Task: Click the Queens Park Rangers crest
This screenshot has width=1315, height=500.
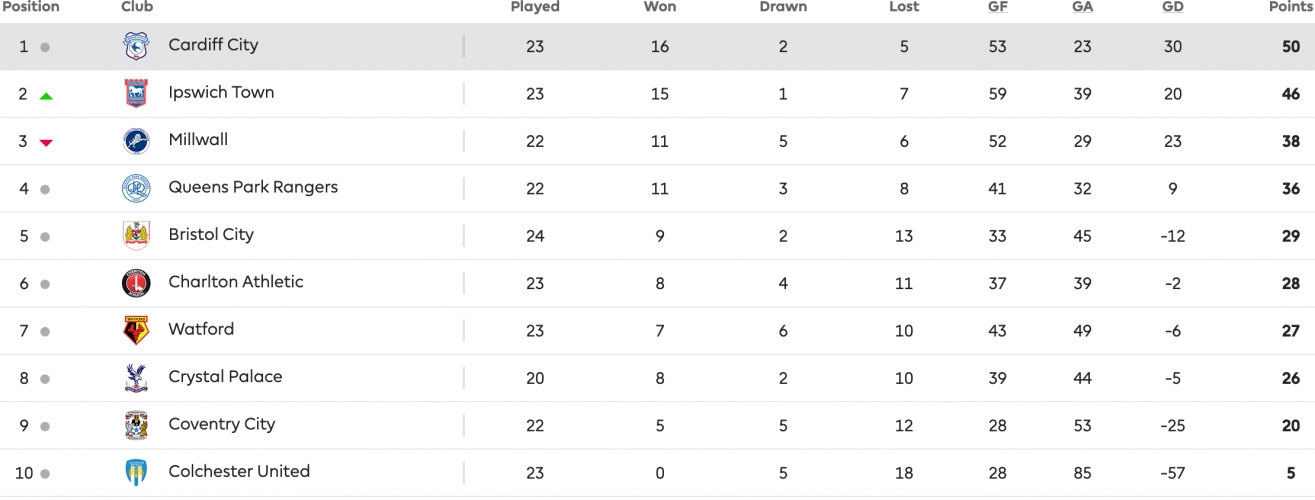Action: (136, 188)
